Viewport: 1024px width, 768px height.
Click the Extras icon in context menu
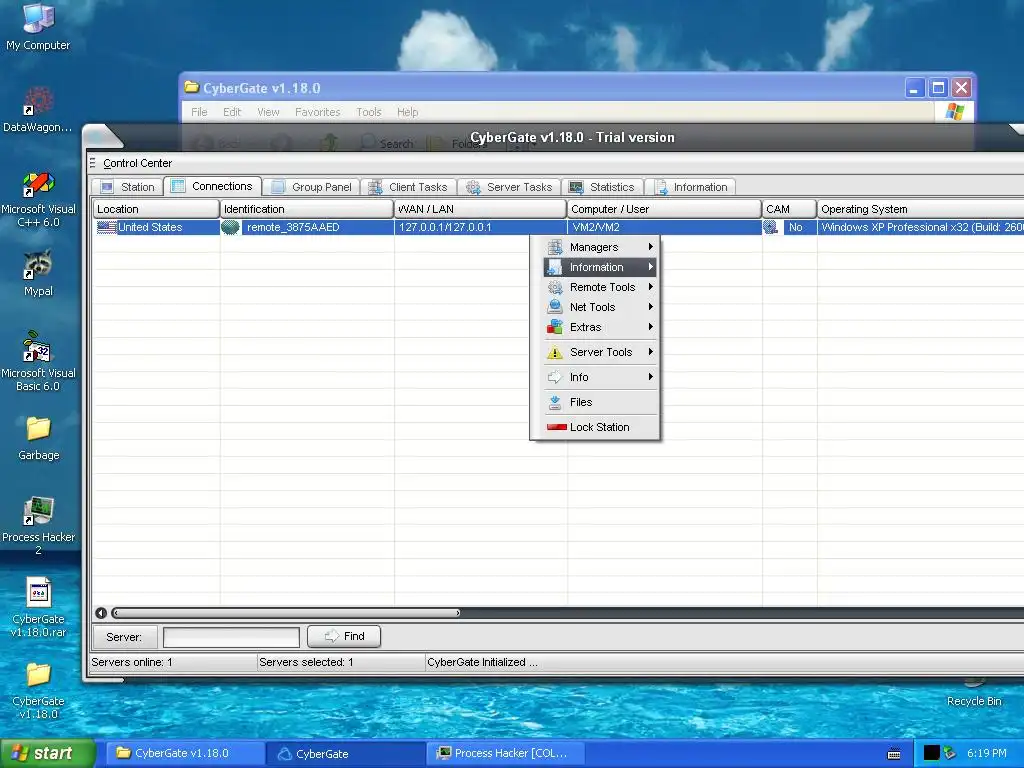[x=554, y=327]
